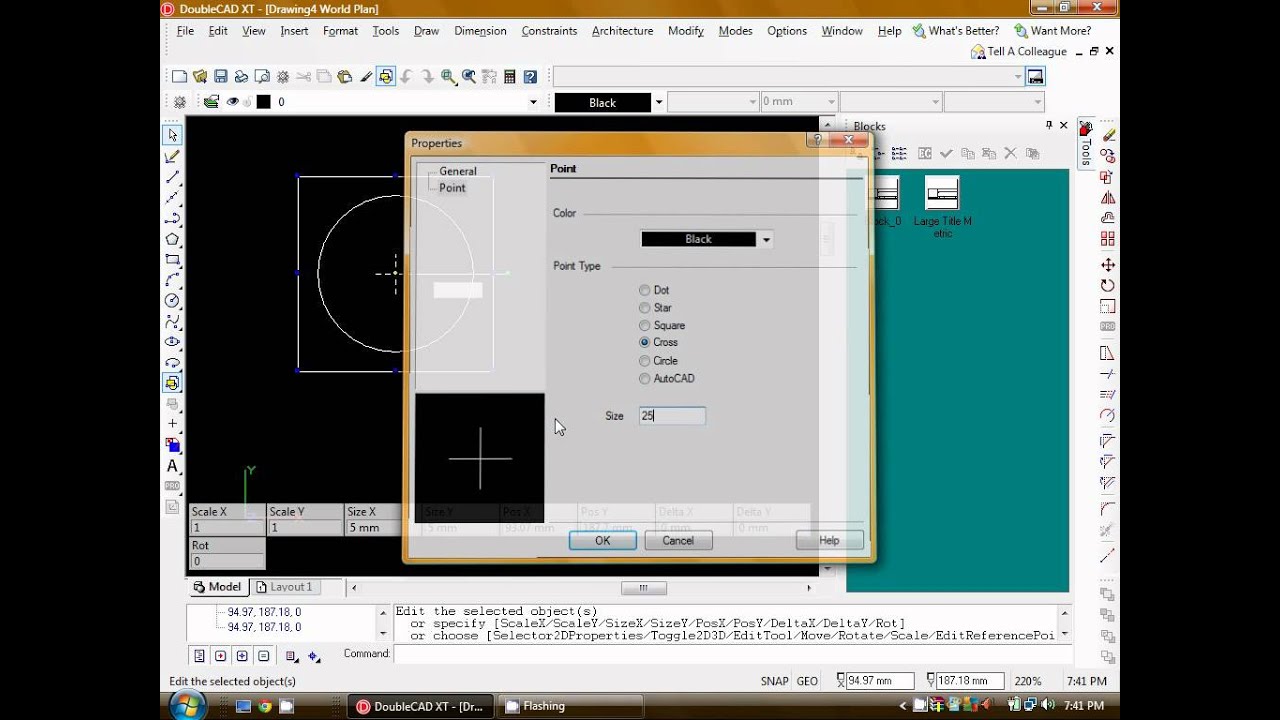Switch to the Layout 1 tab
The height and width of the screenshot is (720, 1280).
pyautogui.click(x=285, y=587)
